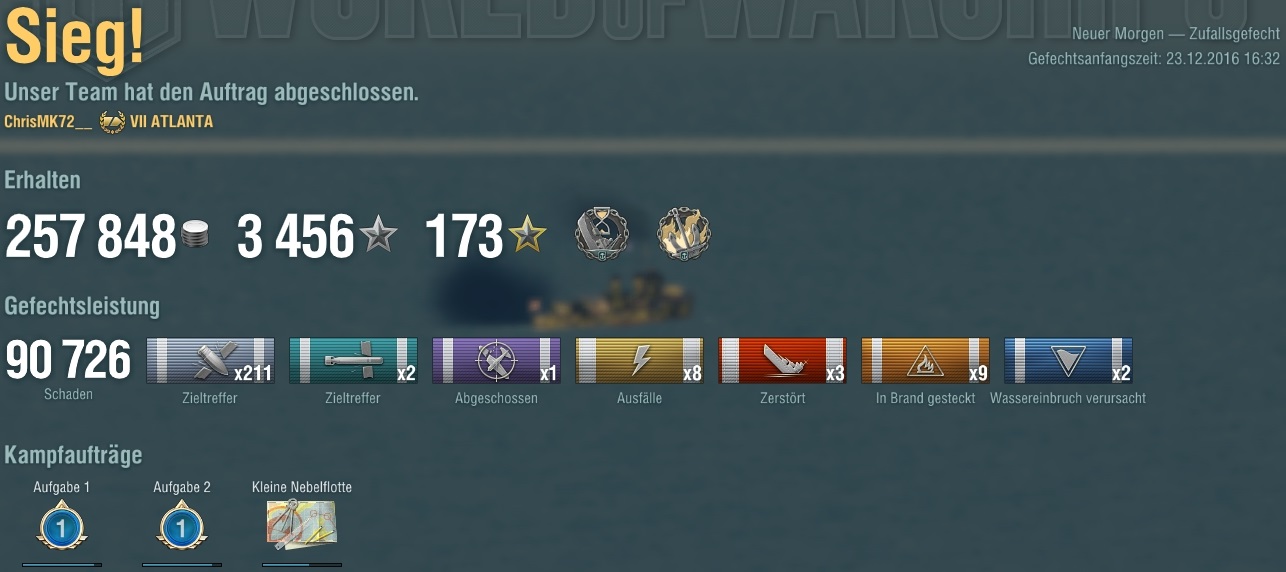The image size is (1286, 572).
Task: Click the 90 726 Schaden damage value
Action: 68,360
